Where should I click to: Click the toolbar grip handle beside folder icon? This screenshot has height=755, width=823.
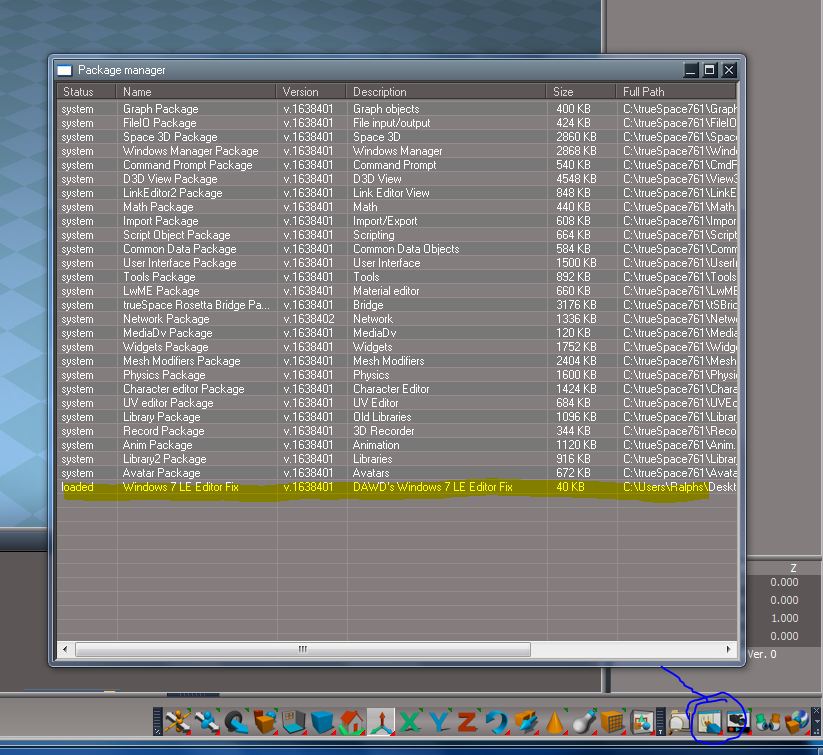coord(661,722)
